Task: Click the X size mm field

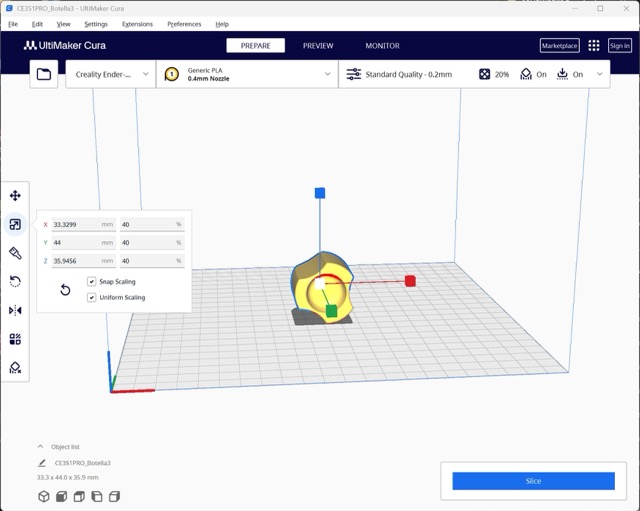Action: coord(84,224)
